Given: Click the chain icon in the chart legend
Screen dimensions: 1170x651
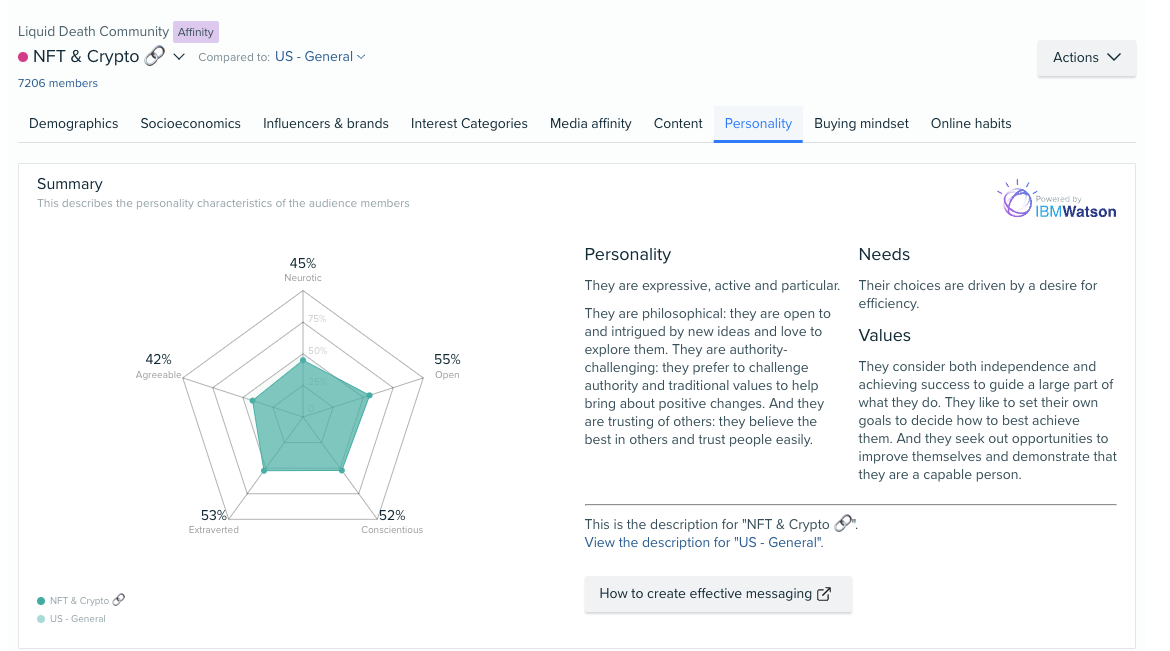Looking at the screenshot, I should point(120,599).
